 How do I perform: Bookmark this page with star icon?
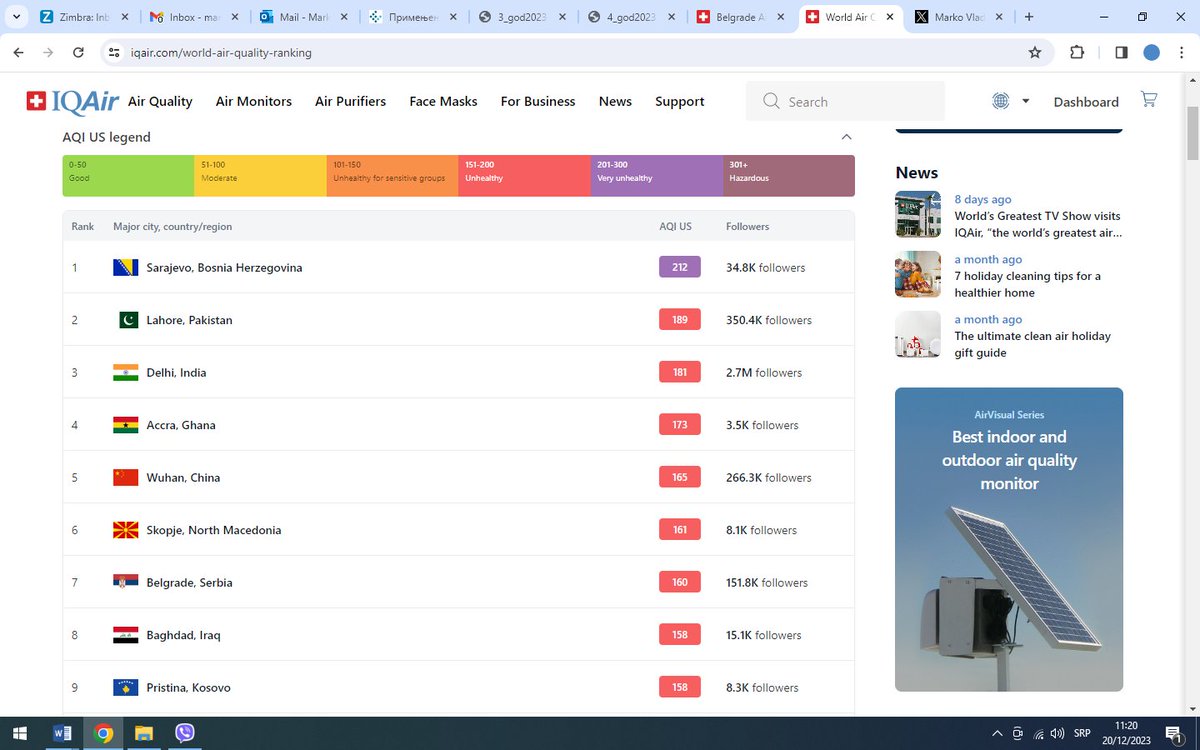click(x=1035, y=52)
